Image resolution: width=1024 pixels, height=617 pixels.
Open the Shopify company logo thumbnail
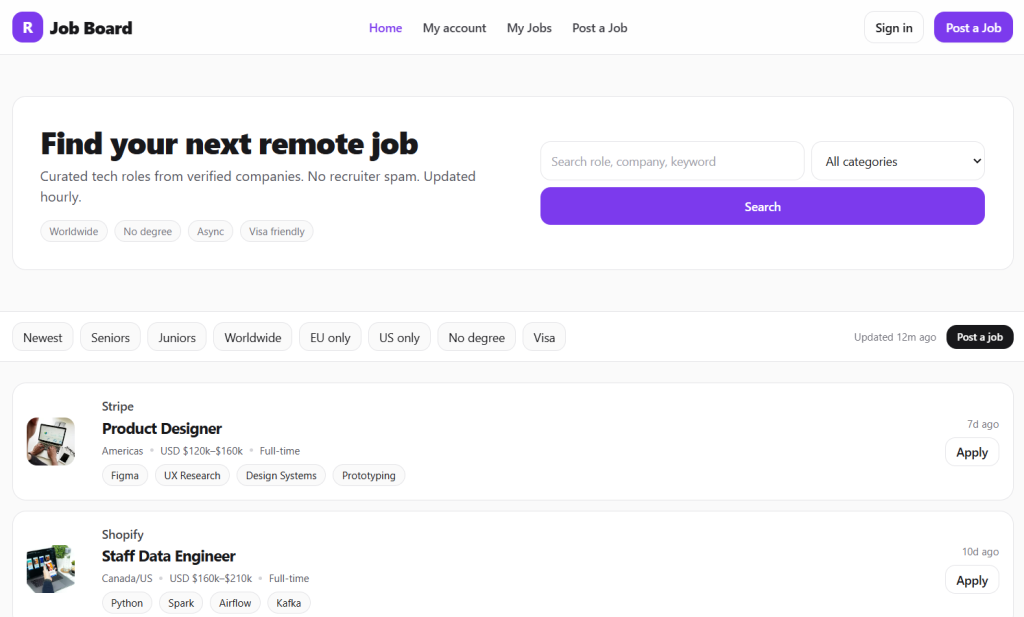click(50, 569)
